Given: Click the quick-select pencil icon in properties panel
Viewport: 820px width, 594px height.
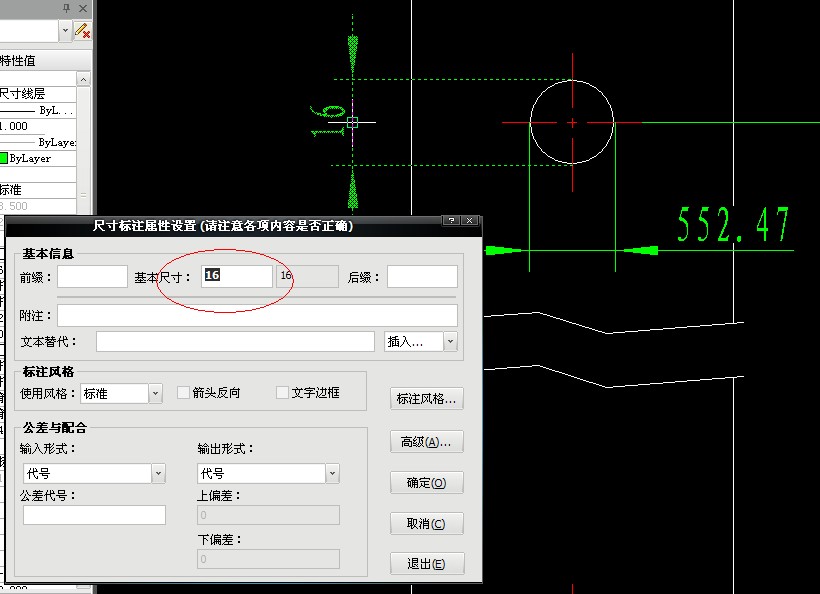Looking at the screenshot, I should pyautogui.click(x=82, y=31).
